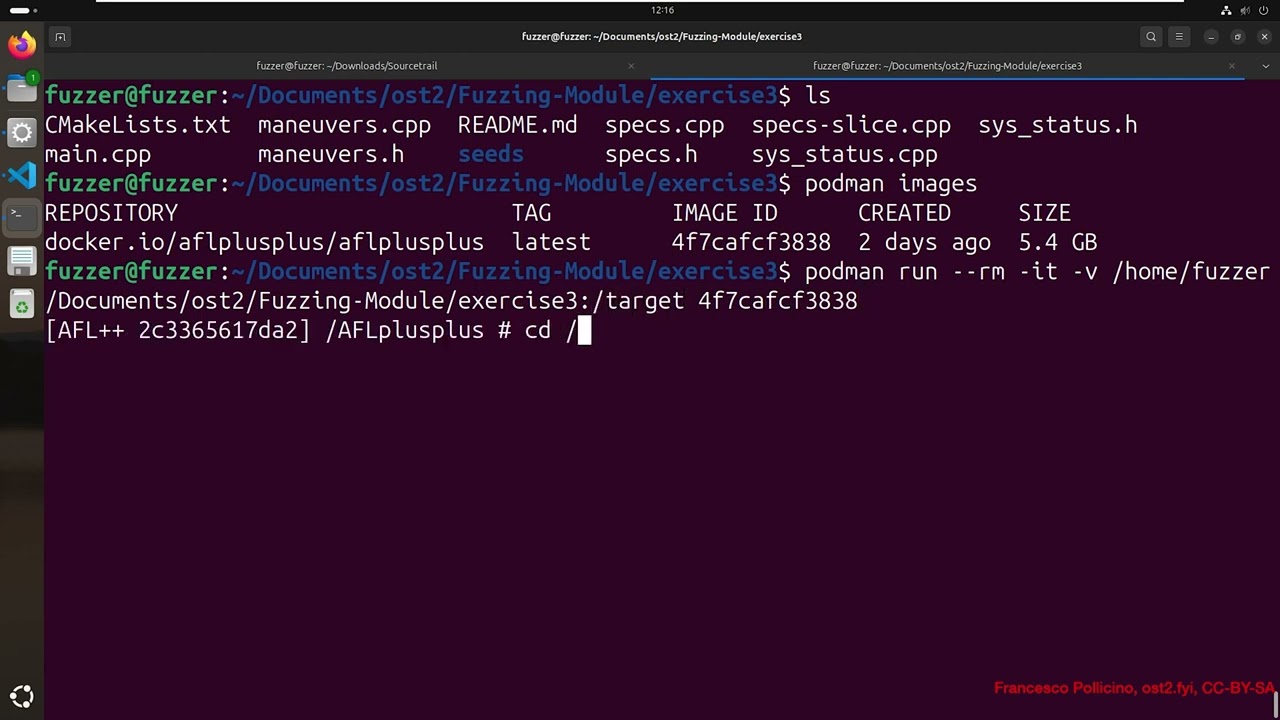Click the sys_status.h file name

(1058, 125)
